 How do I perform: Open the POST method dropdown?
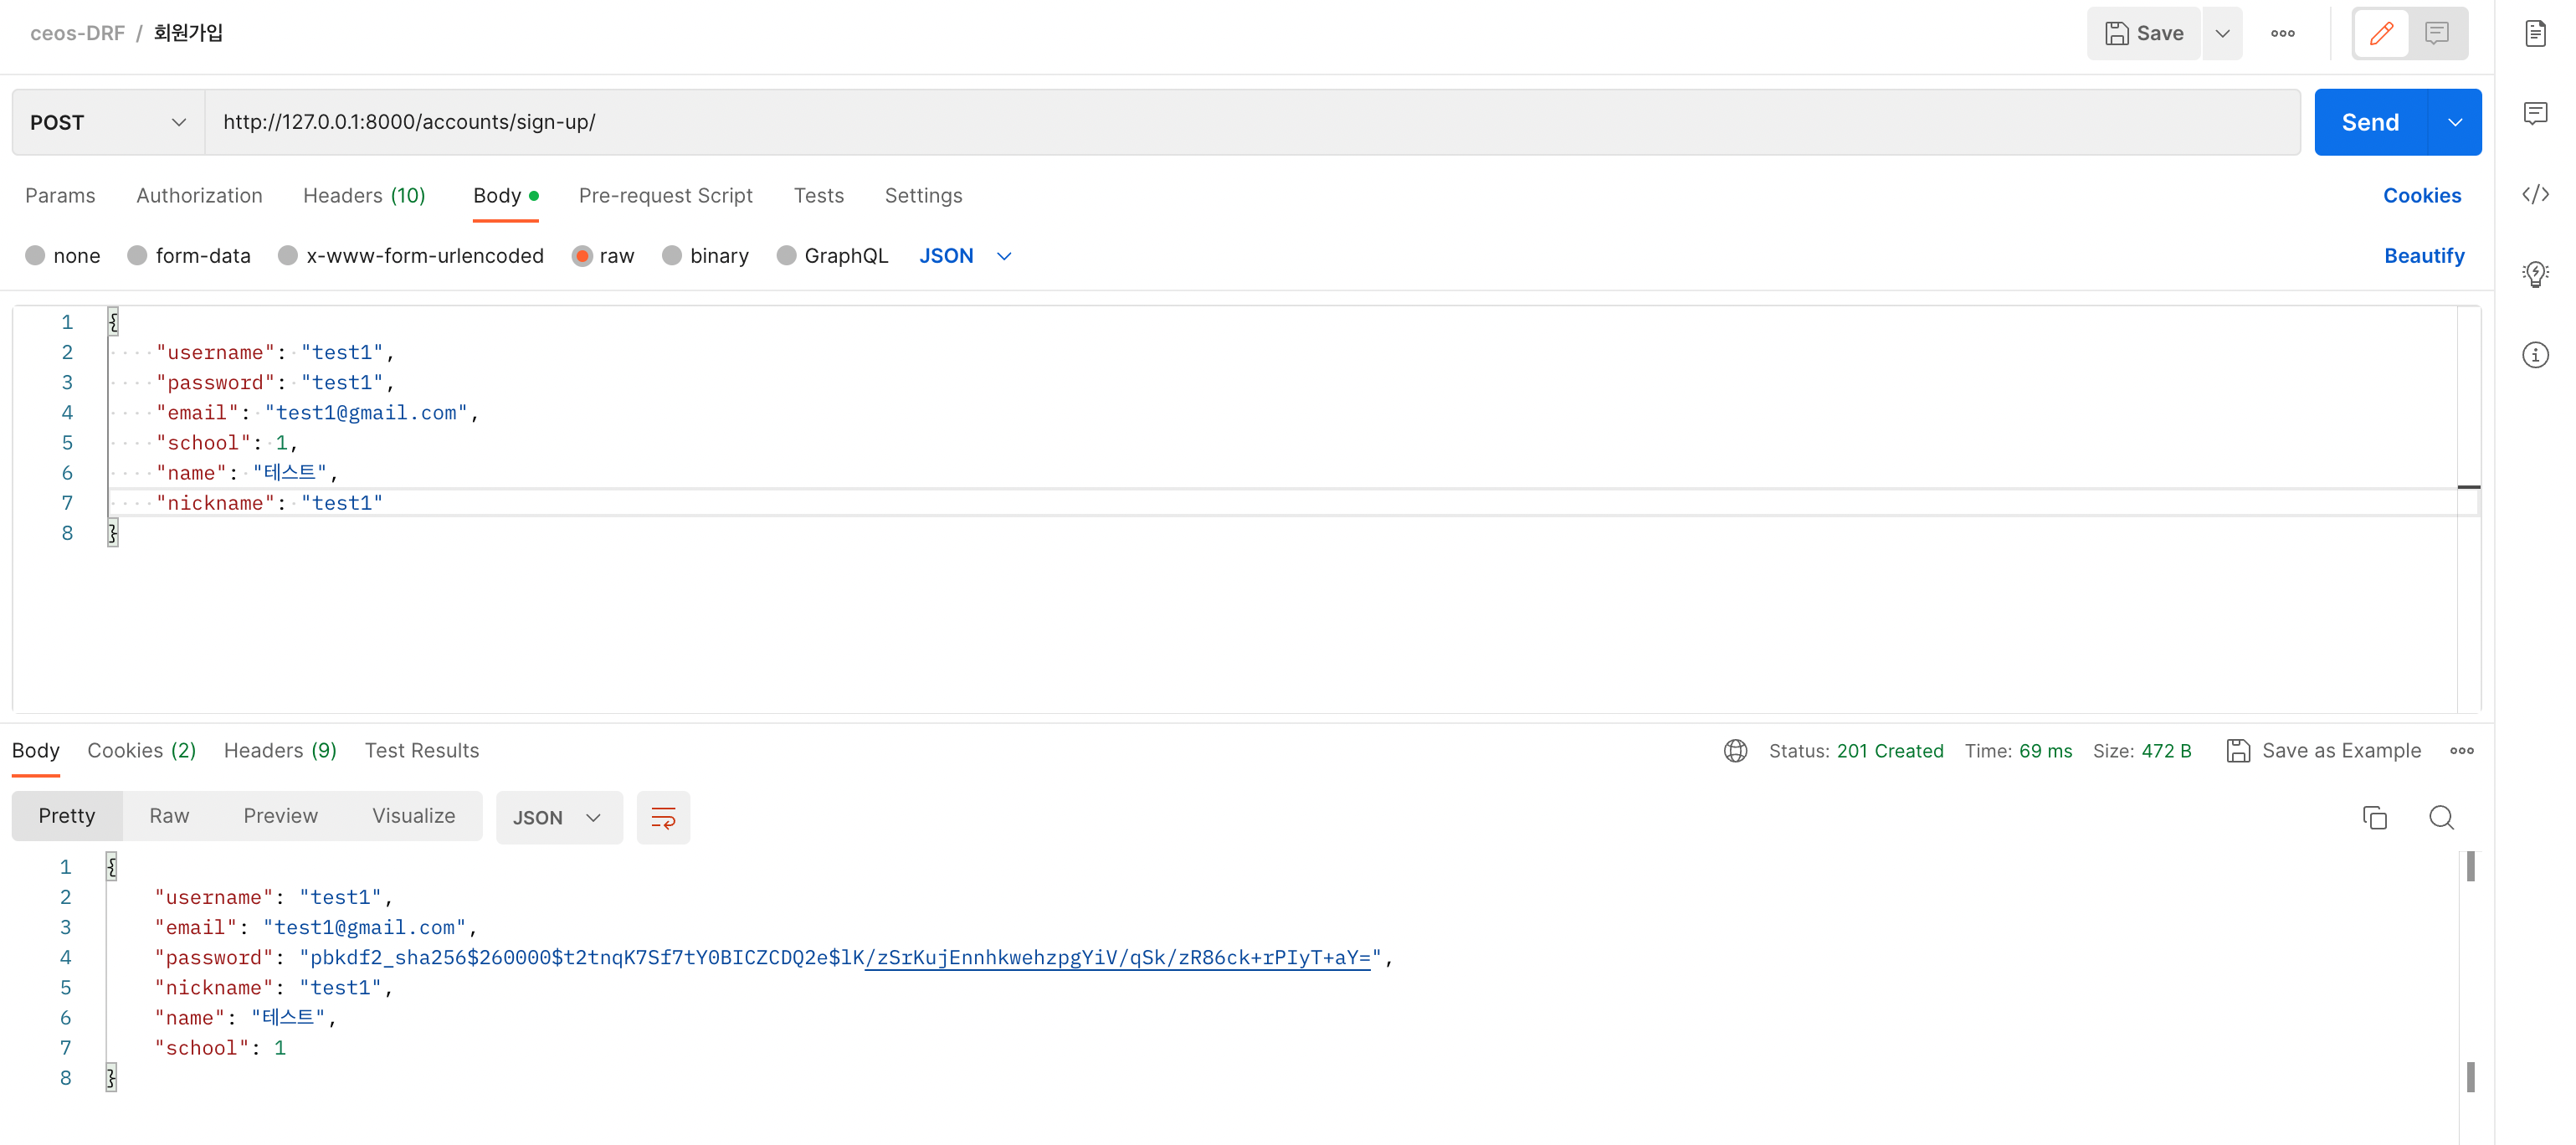108,122
